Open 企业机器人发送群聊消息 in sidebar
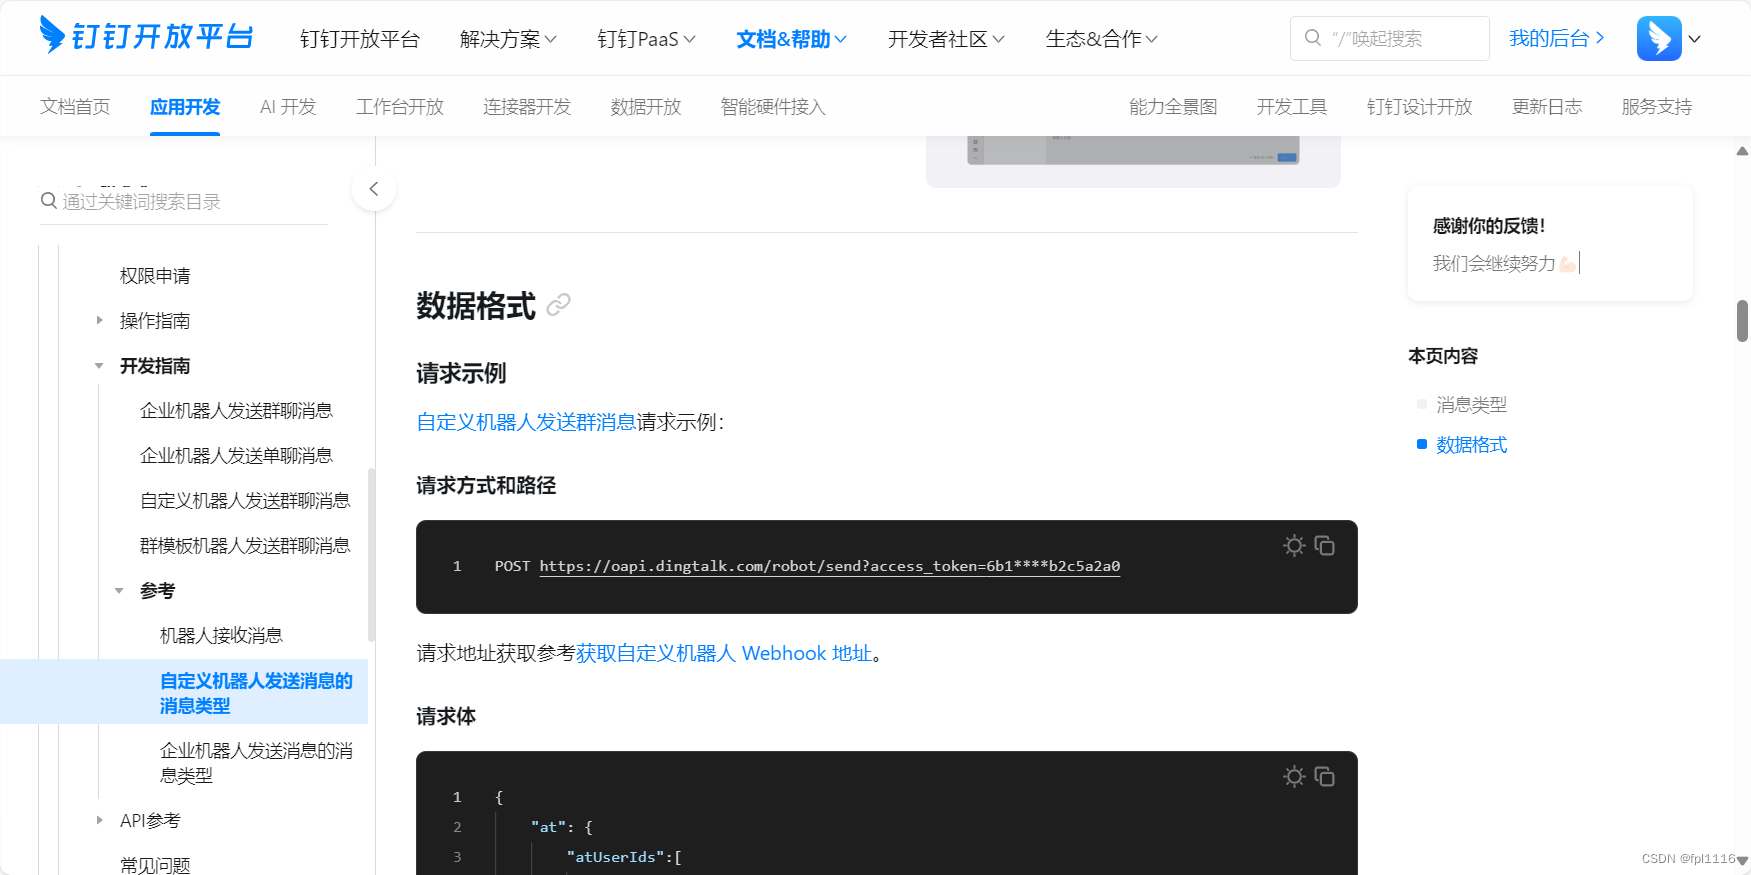The width and height of the screenshot is (1751, 875). pos(236,410)
